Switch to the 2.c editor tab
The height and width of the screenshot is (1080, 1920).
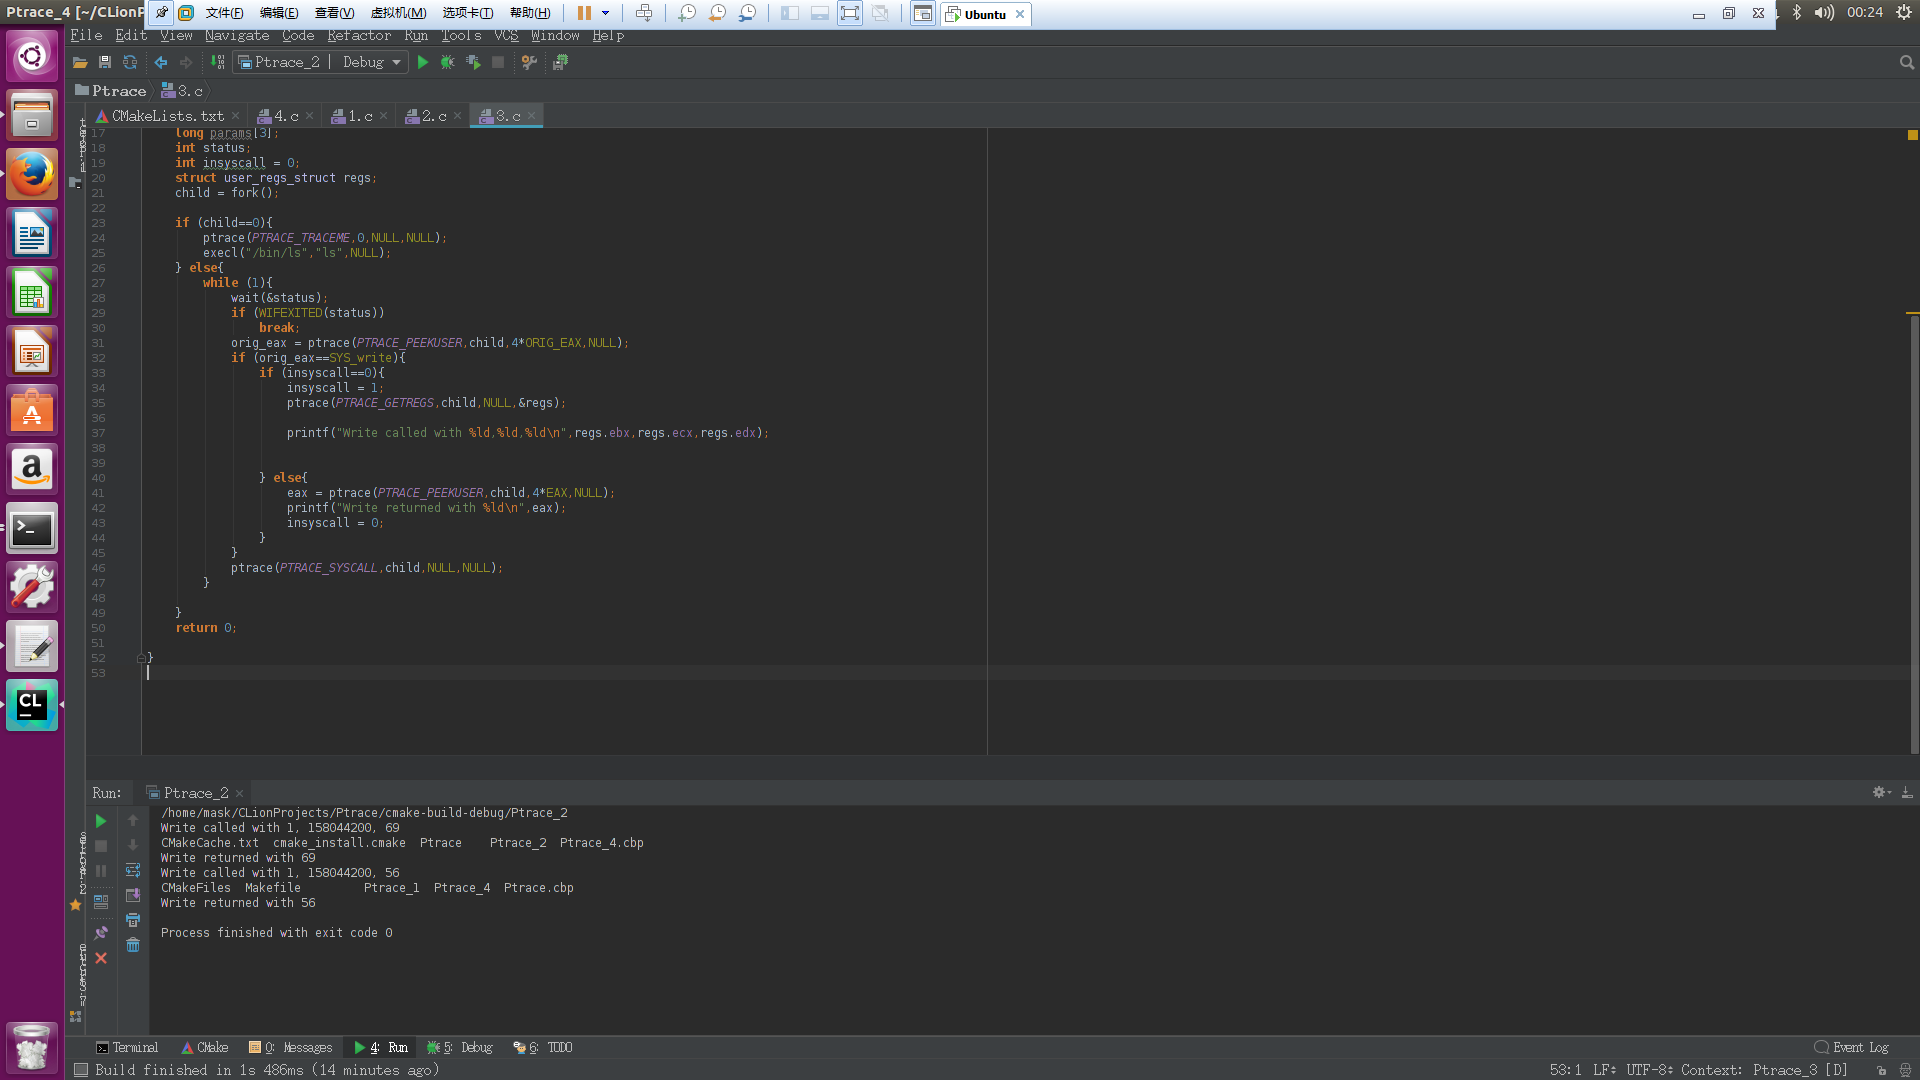click(x=432, y=116)
